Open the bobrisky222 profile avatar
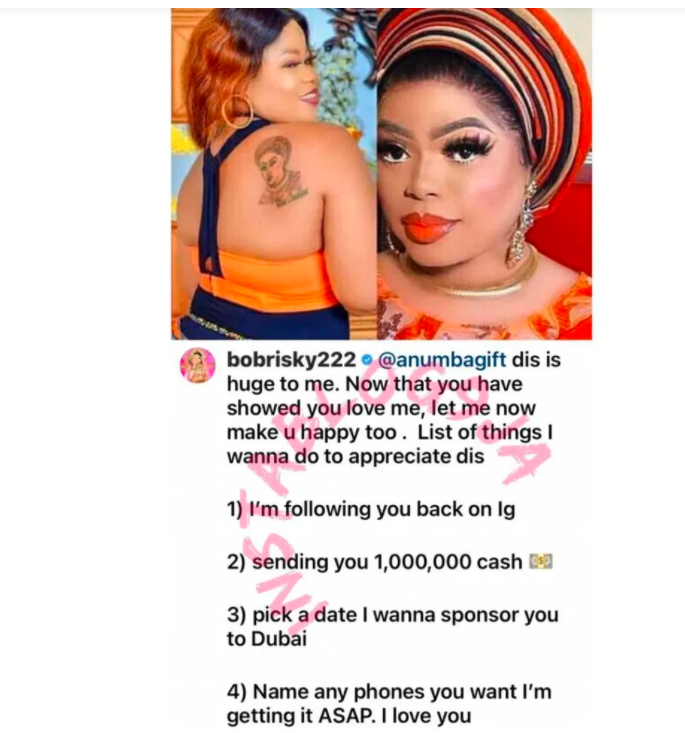685x733 pixels. point(198,365)
